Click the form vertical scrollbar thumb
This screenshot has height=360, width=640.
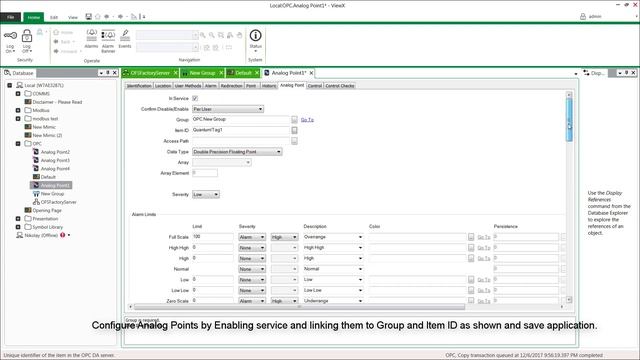click(x=569, y=120)
